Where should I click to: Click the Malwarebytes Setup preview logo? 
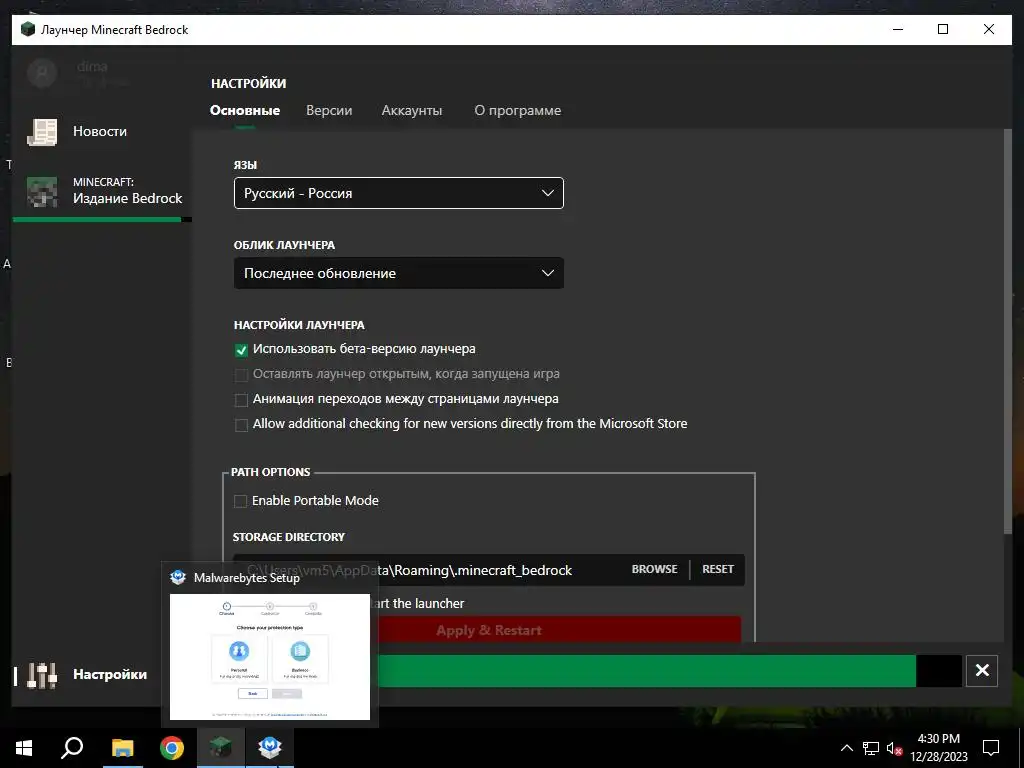(178, 577)
